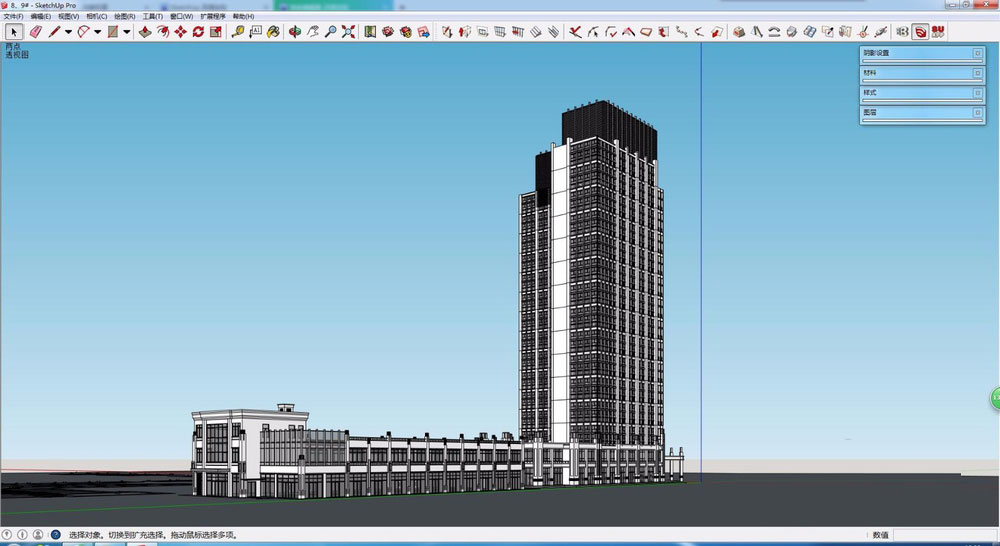Screen dimensions: 1000x546
Task: Activate the Pencil line tool
Action: tap(54, 32)
